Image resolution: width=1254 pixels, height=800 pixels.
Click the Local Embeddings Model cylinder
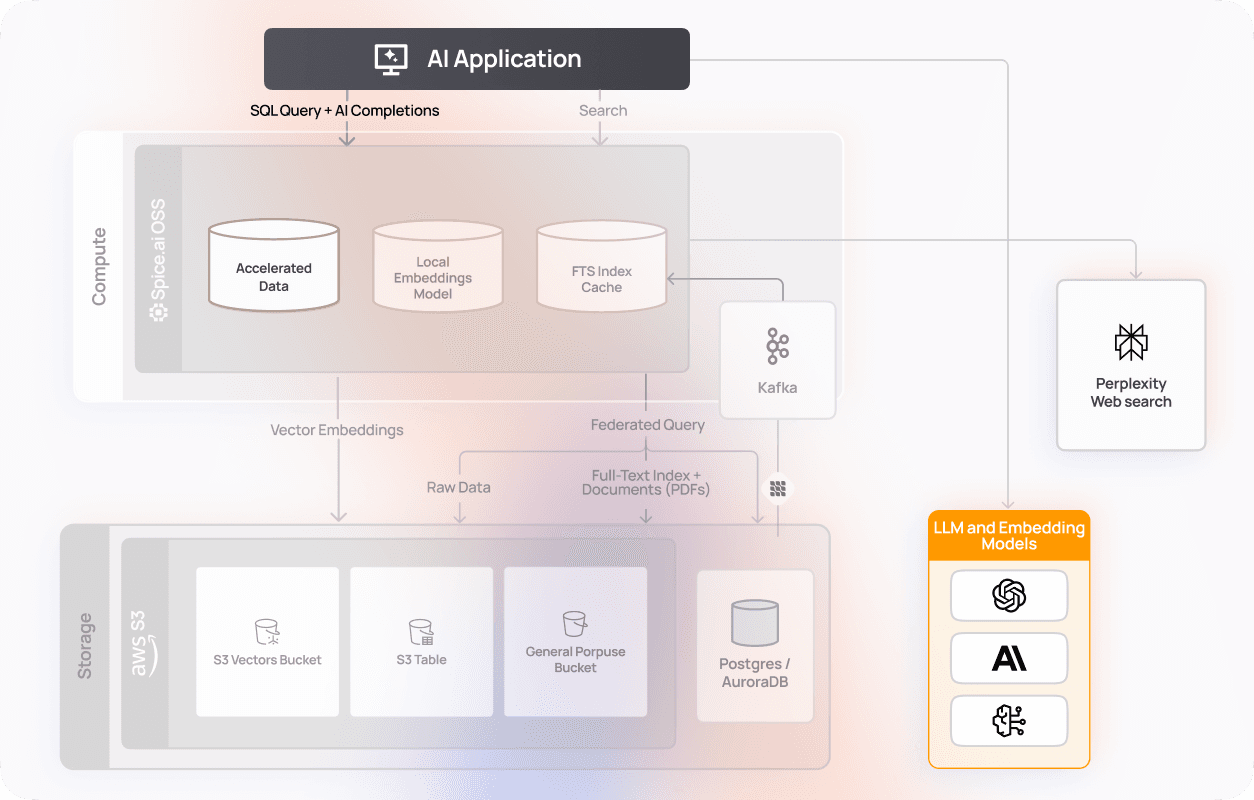coord(437,265)
